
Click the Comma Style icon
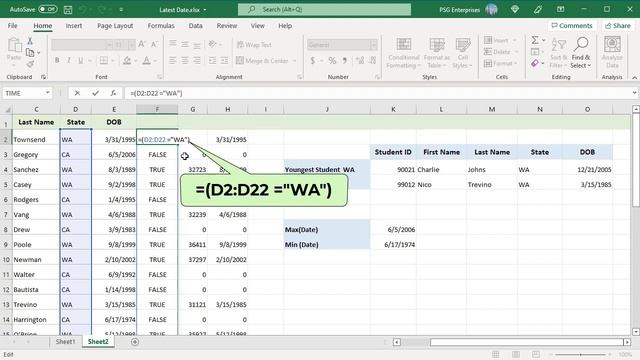click(x=345, y=61)
